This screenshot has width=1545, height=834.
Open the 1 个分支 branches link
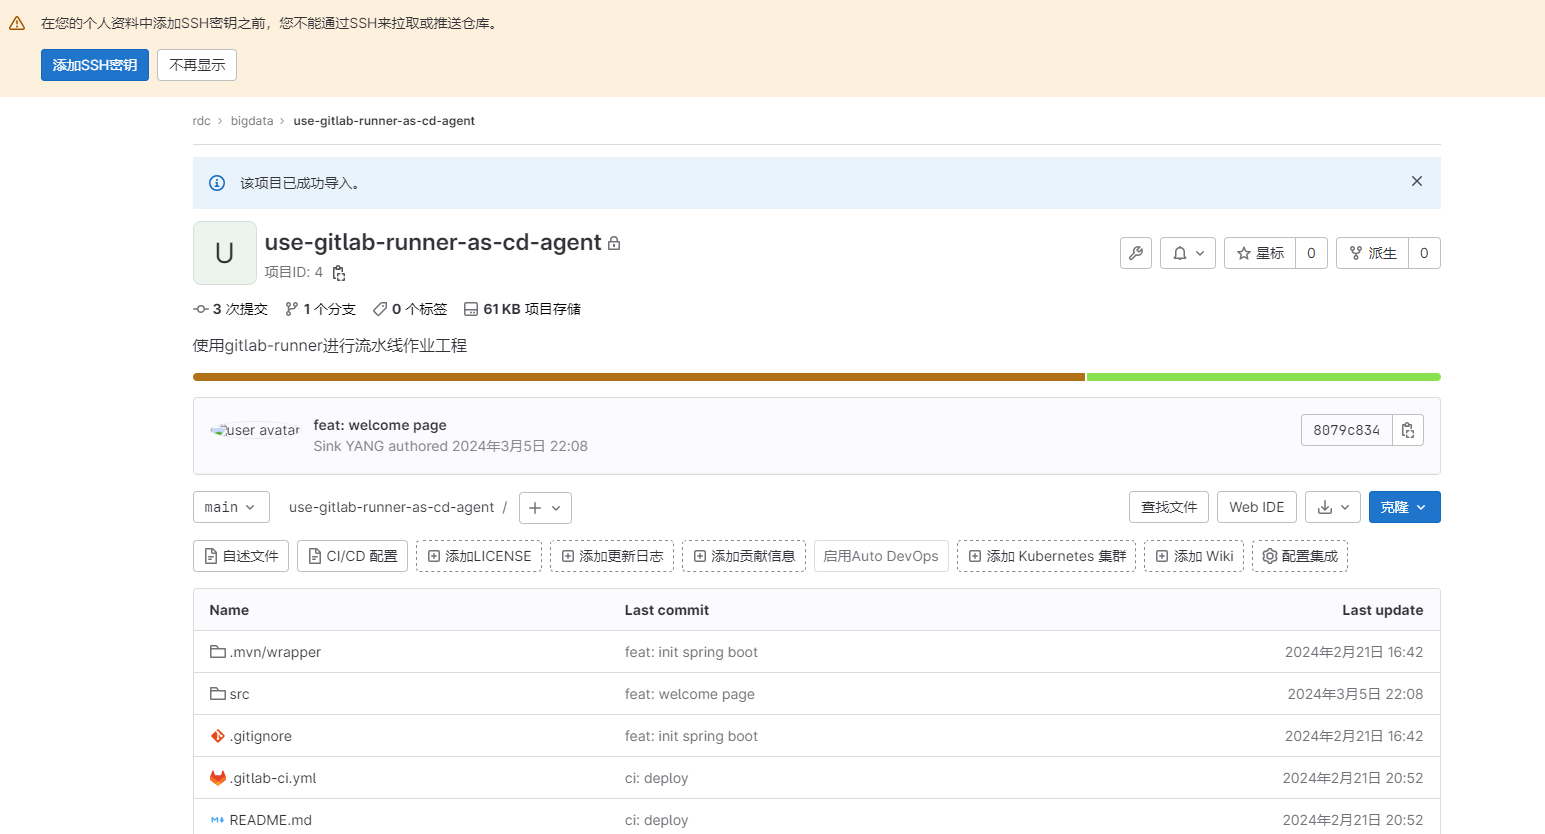[x=320, y=309]
